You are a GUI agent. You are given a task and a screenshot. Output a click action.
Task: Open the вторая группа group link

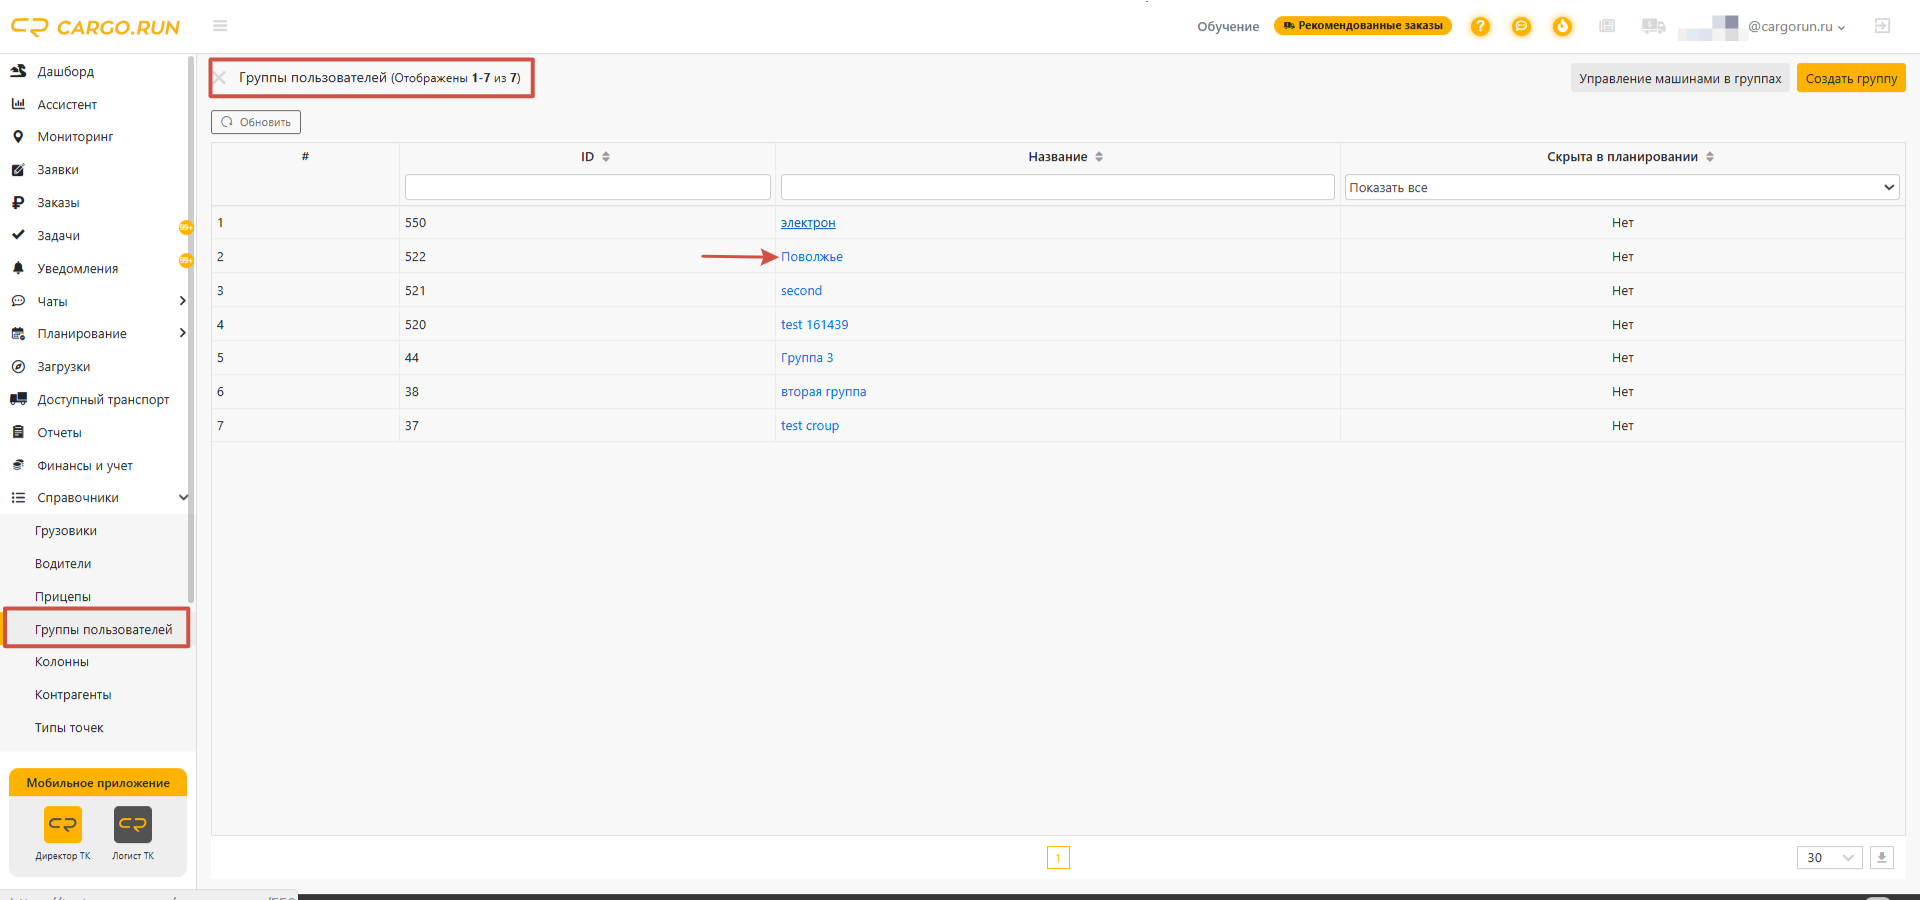pyautogui.click(x=824, y=392)
